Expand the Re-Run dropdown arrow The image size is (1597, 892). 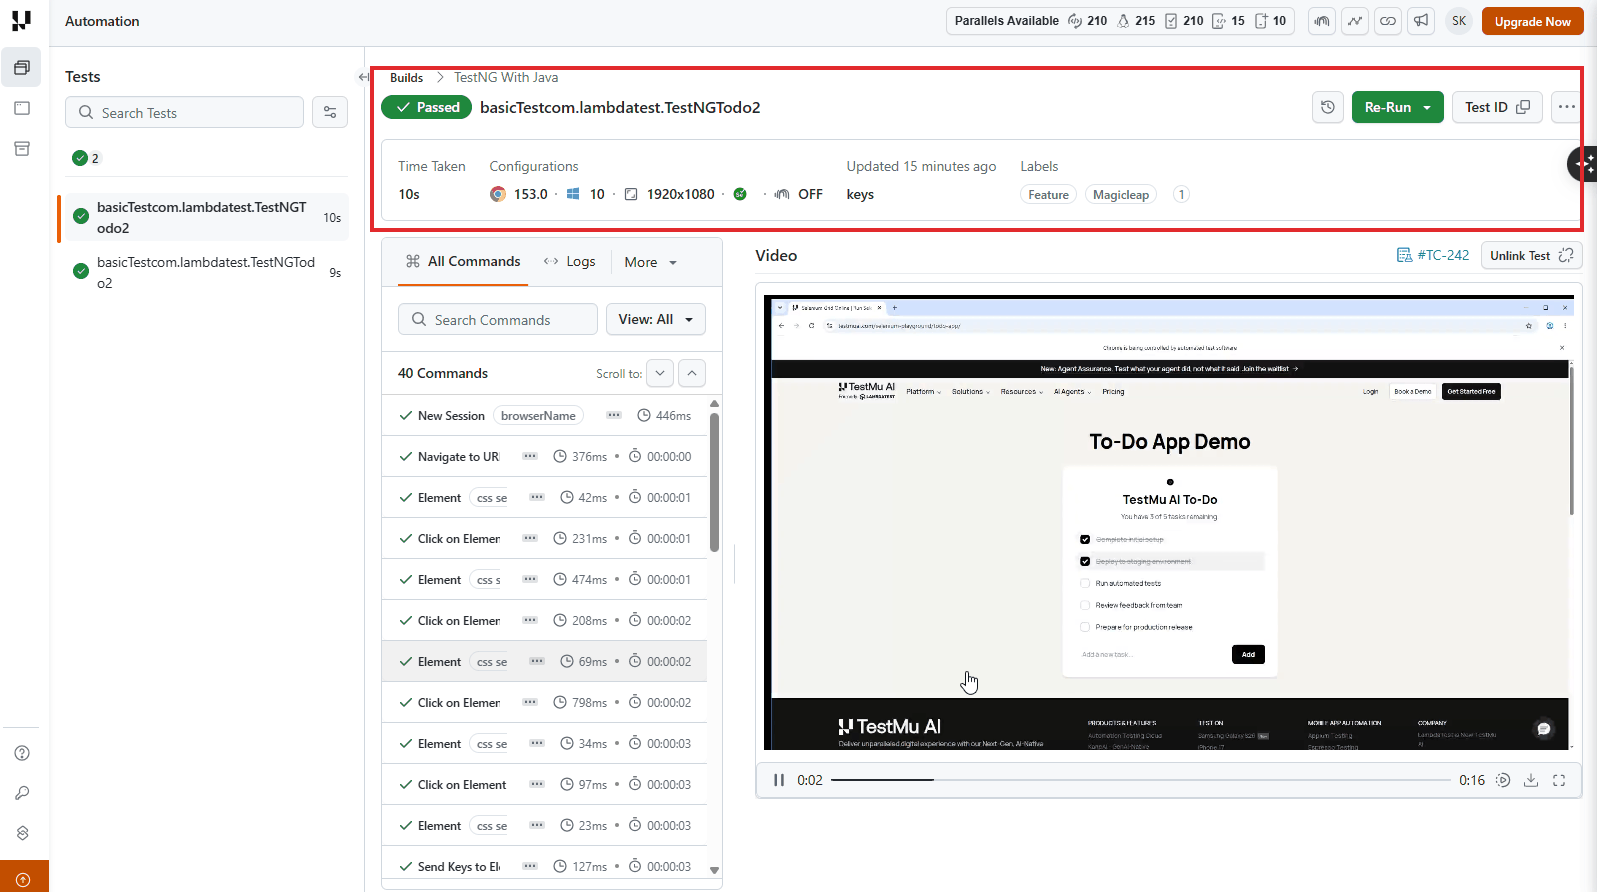[x=1427, y=107]
